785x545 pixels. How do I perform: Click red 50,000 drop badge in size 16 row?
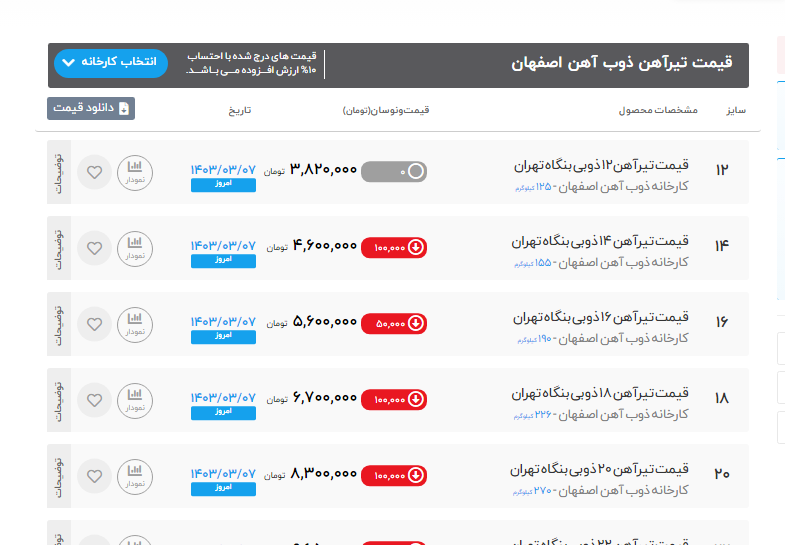click(394, 323)
